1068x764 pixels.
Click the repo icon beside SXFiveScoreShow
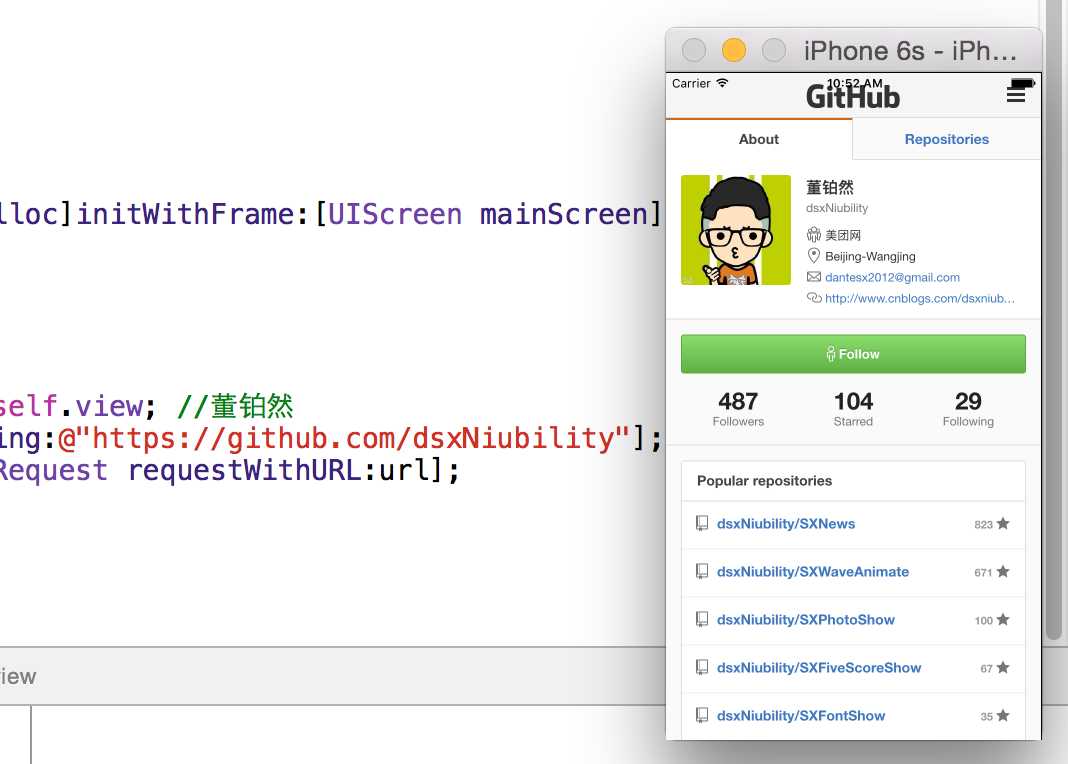coord(702,667)
